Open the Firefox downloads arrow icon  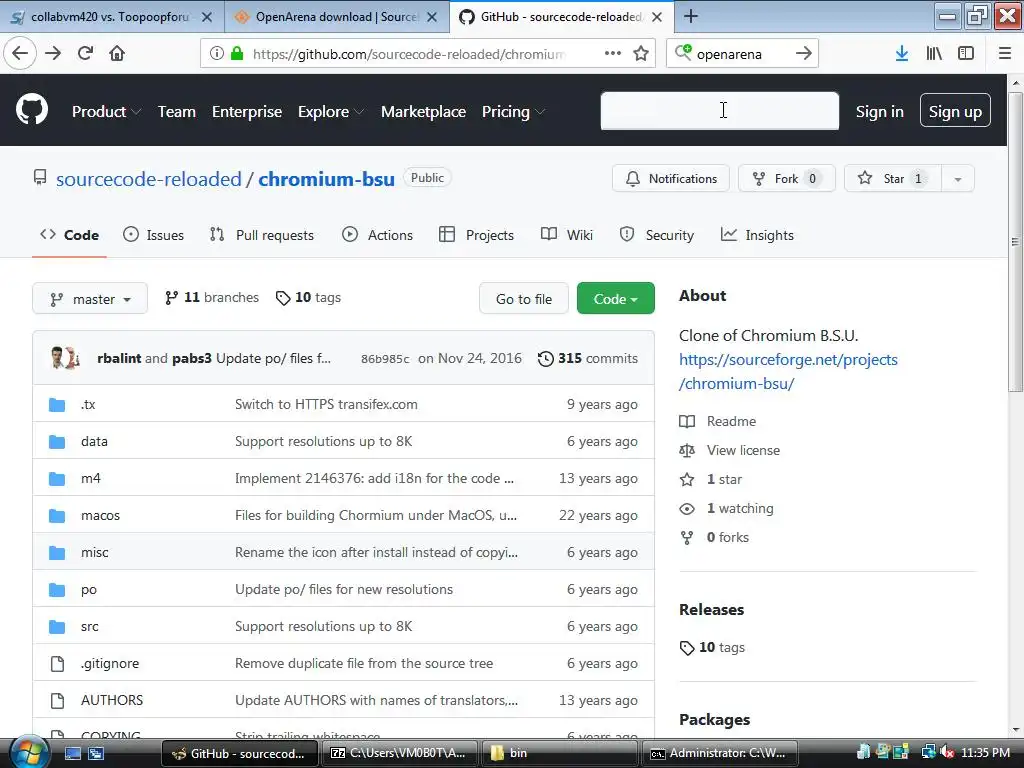pos(902,53)
